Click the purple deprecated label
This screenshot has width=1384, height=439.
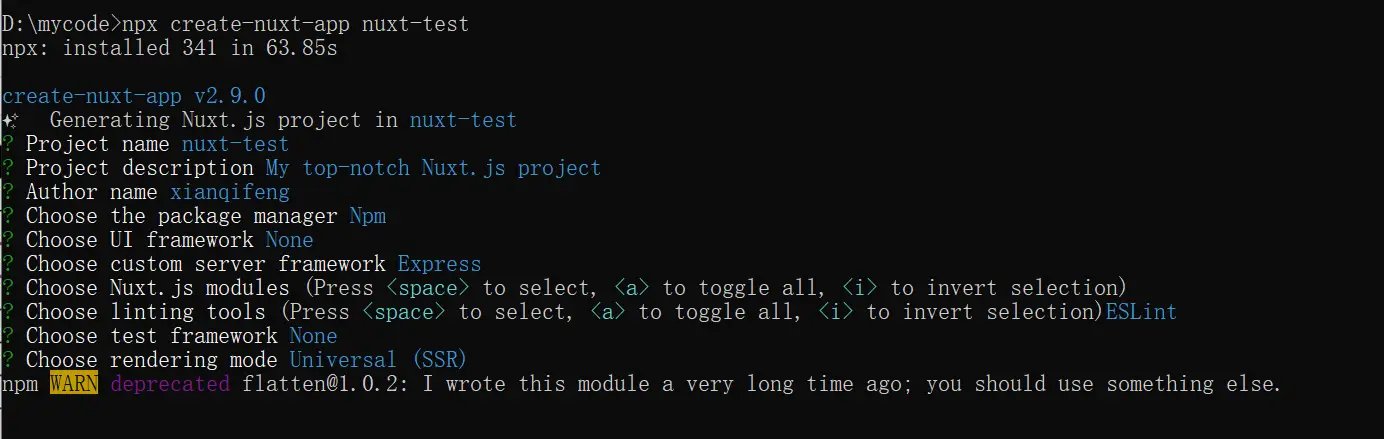[170, 384]
